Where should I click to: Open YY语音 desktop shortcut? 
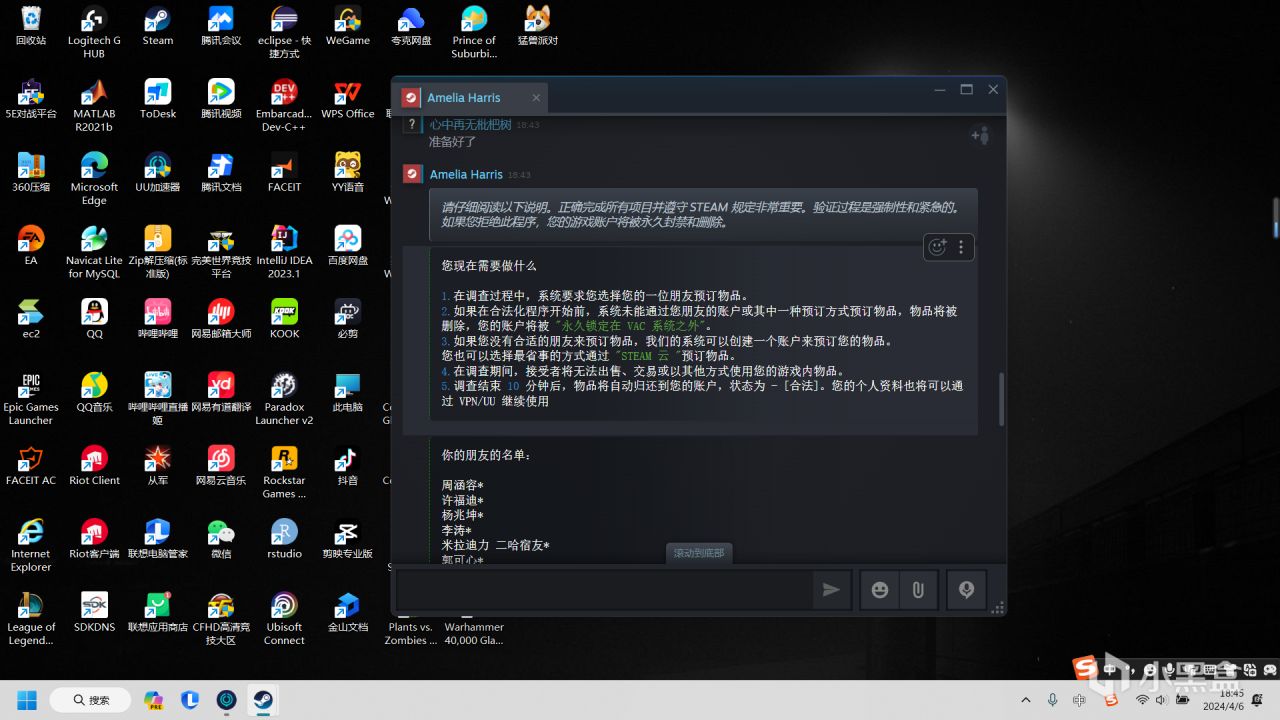pyautogui.click(x=347, y=172)
